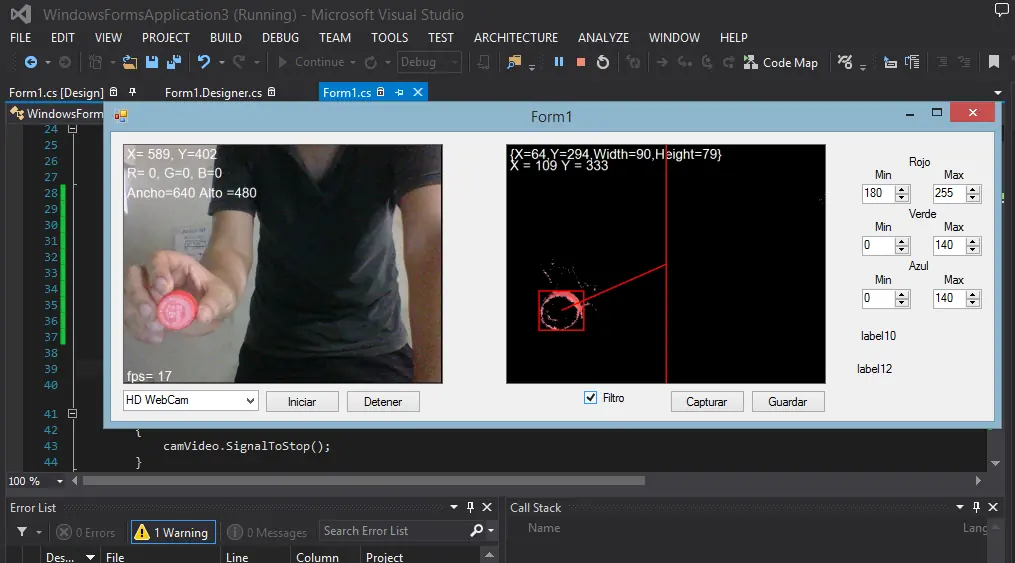The image size is (1015, 563).
Task: Click the bookmark icon in the toolbar
Action: [x=994, y=61]
